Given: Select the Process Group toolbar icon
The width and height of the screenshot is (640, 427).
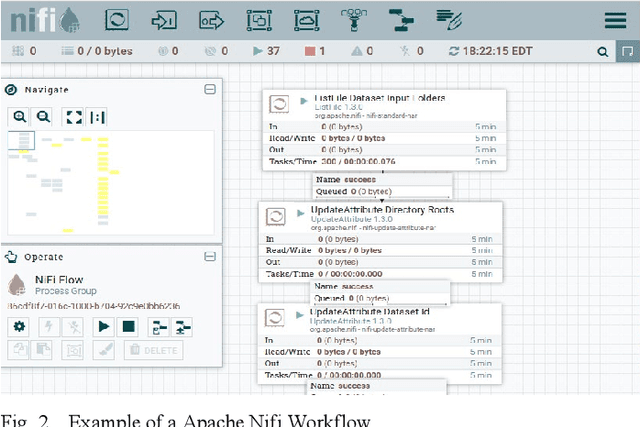Looking at the screenshot, I should pyautogui.click(x=259, y=20).
